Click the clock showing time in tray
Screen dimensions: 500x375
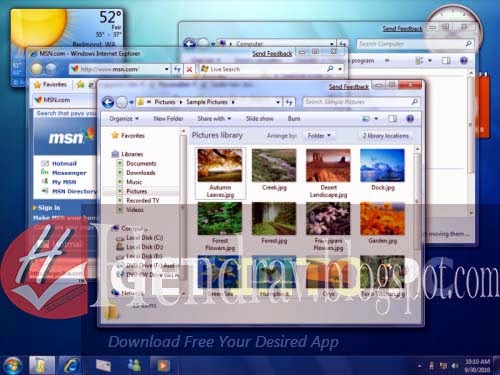pos(477,366)
